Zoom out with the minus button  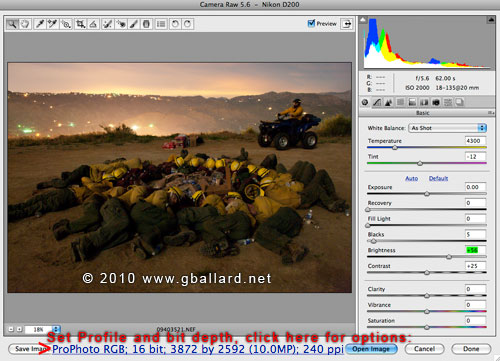pyautogui.click(x=11, y=329)
